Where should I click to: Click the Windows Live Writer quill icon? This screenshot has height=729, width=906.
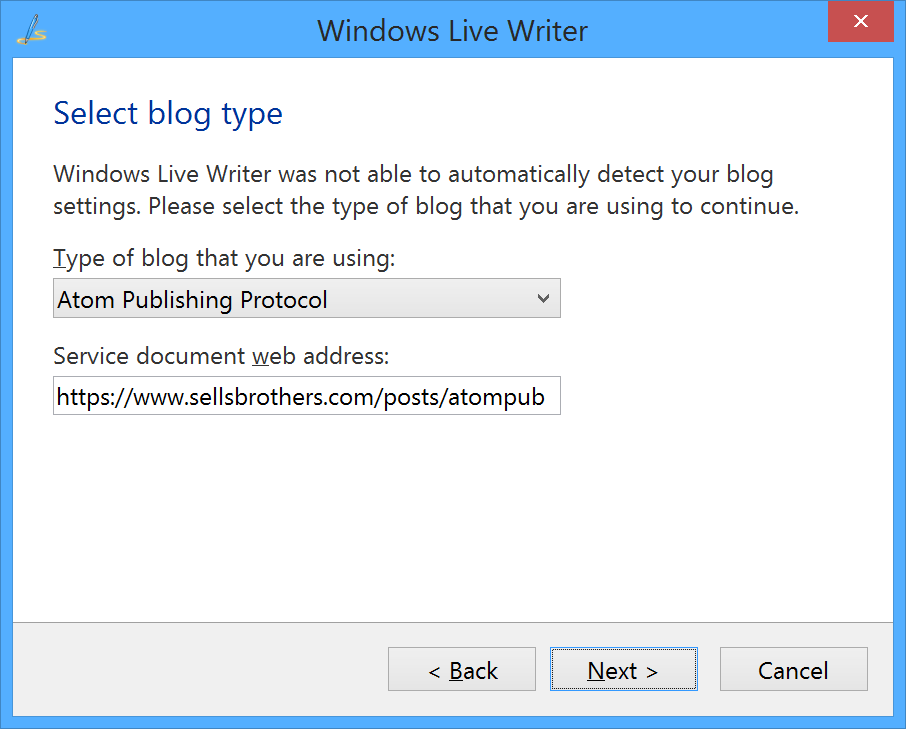point(32,30)
